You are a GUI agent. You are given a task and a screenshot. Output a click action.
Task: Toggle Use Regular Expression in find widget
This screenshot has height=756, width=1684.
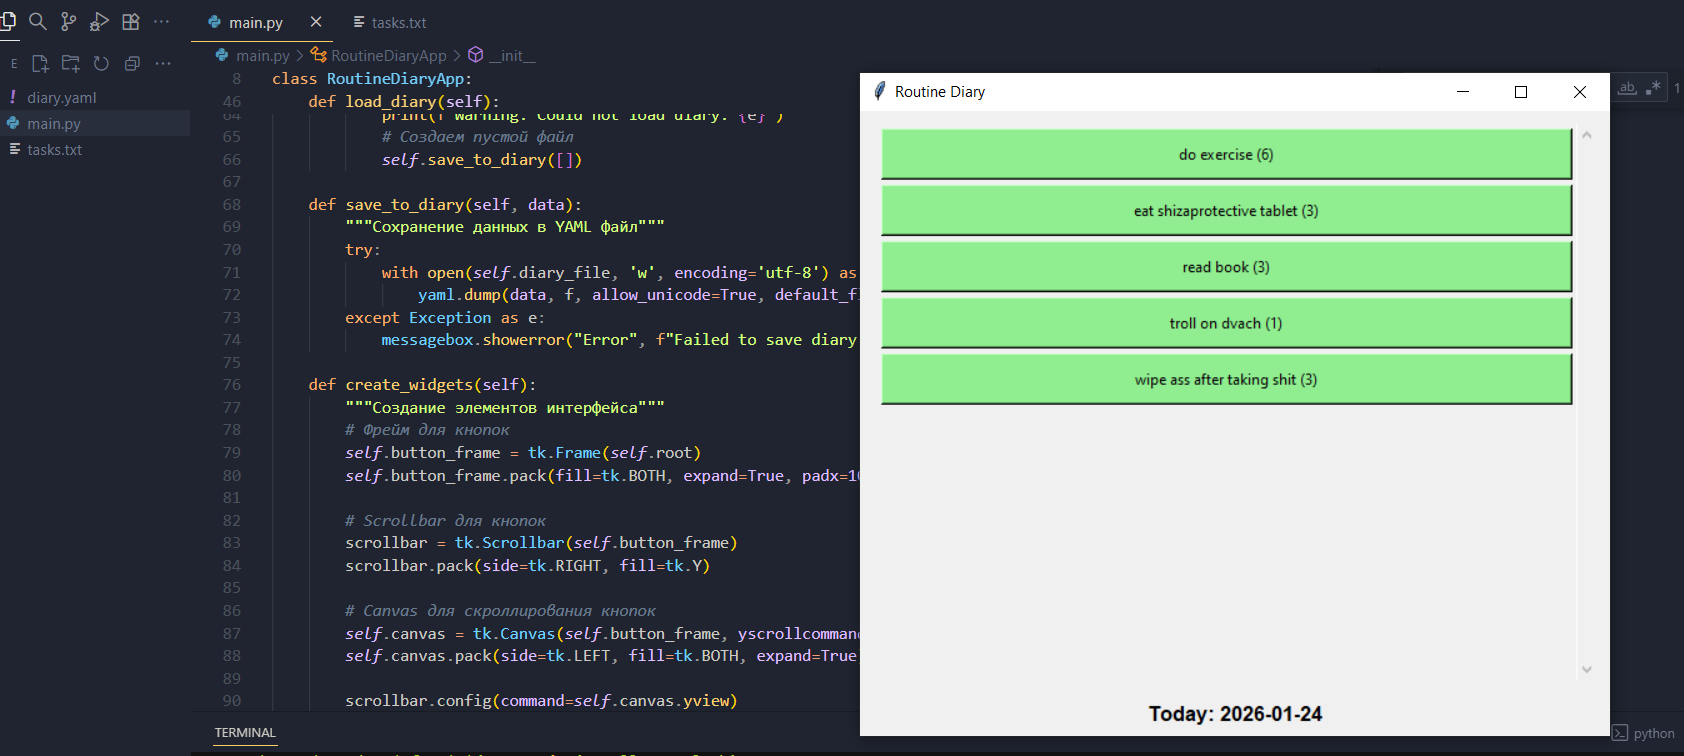[x=1652, y=88]
